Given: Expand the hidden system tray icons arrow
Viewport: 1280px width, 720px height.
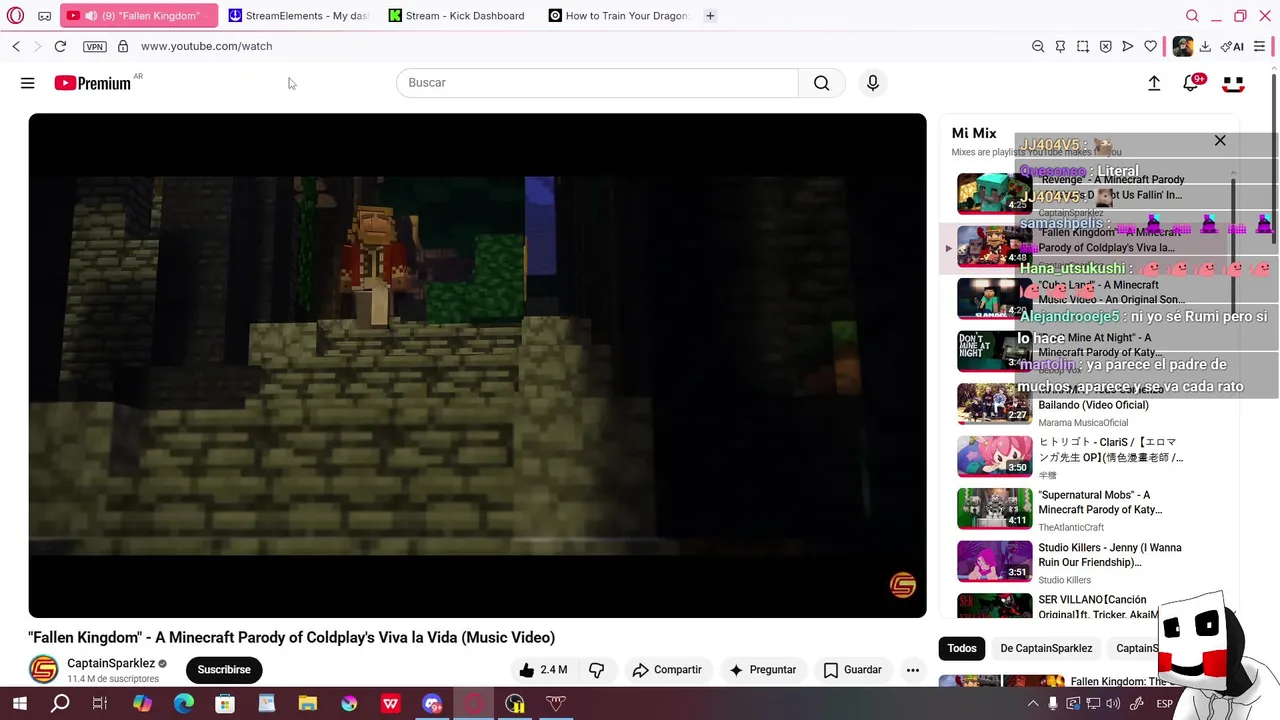Looking at the screenshot, I should tap(1034, 704).
